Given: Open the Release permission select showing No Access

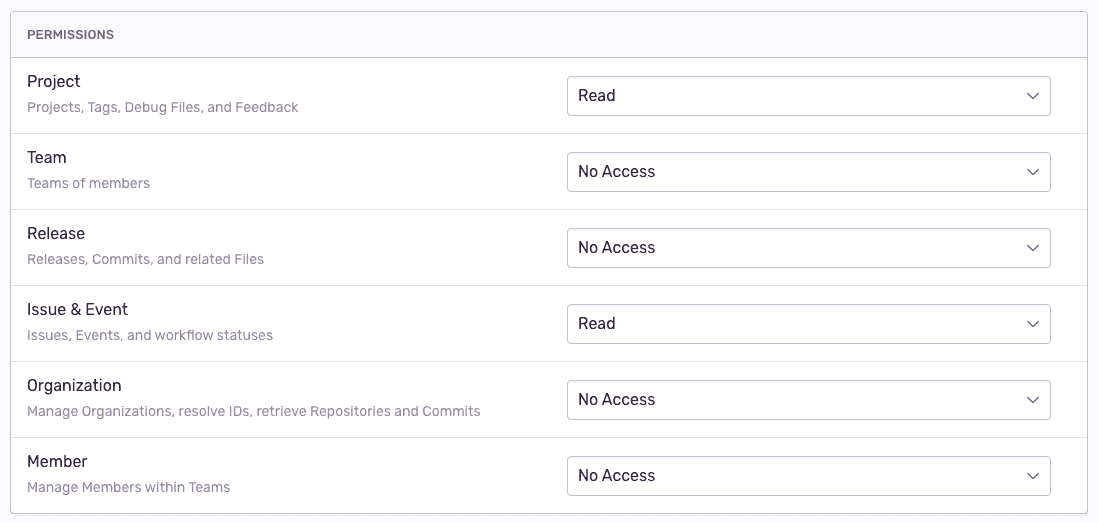Looking at the screenshot, I should (808, 247).
